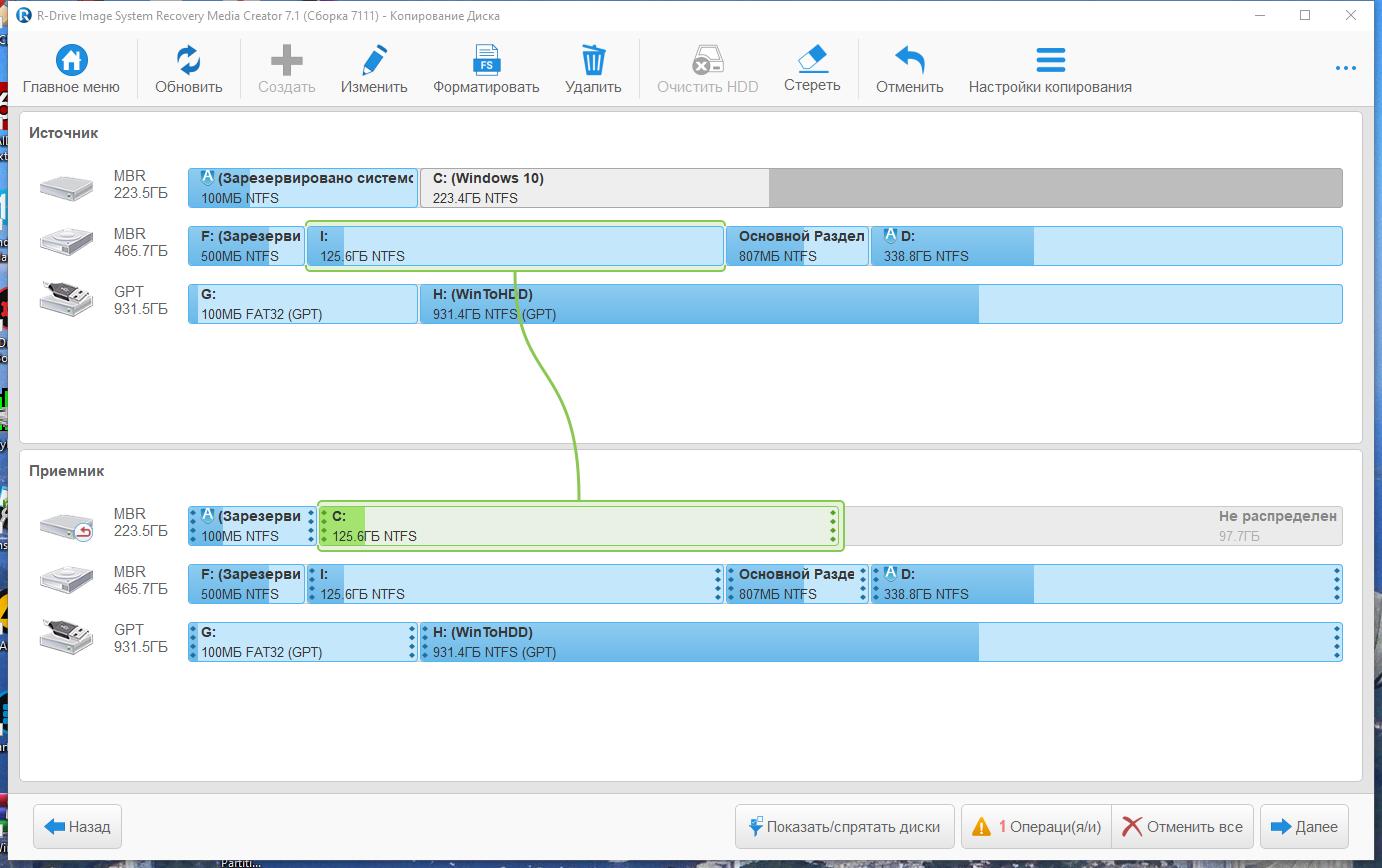Viewport: 1382px width, 868px height.
Task: Click the Очистить HDD icon
Action: [707, 61]
